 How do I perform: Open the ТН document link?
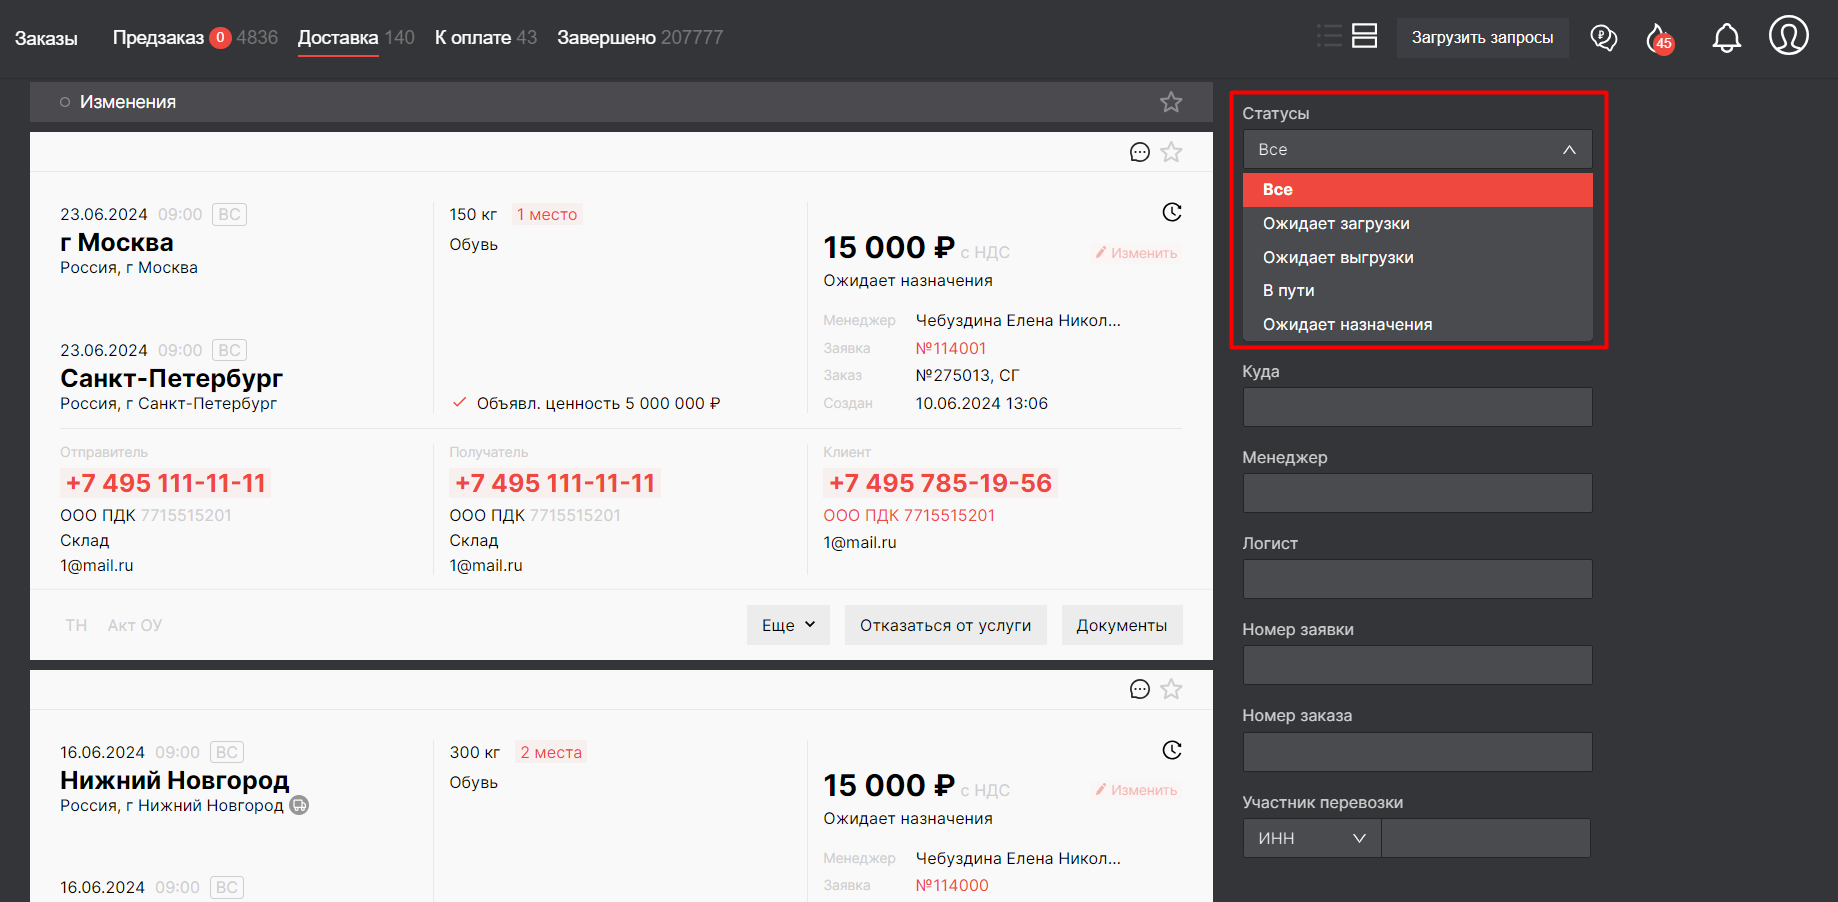click(x=76, y=625)
